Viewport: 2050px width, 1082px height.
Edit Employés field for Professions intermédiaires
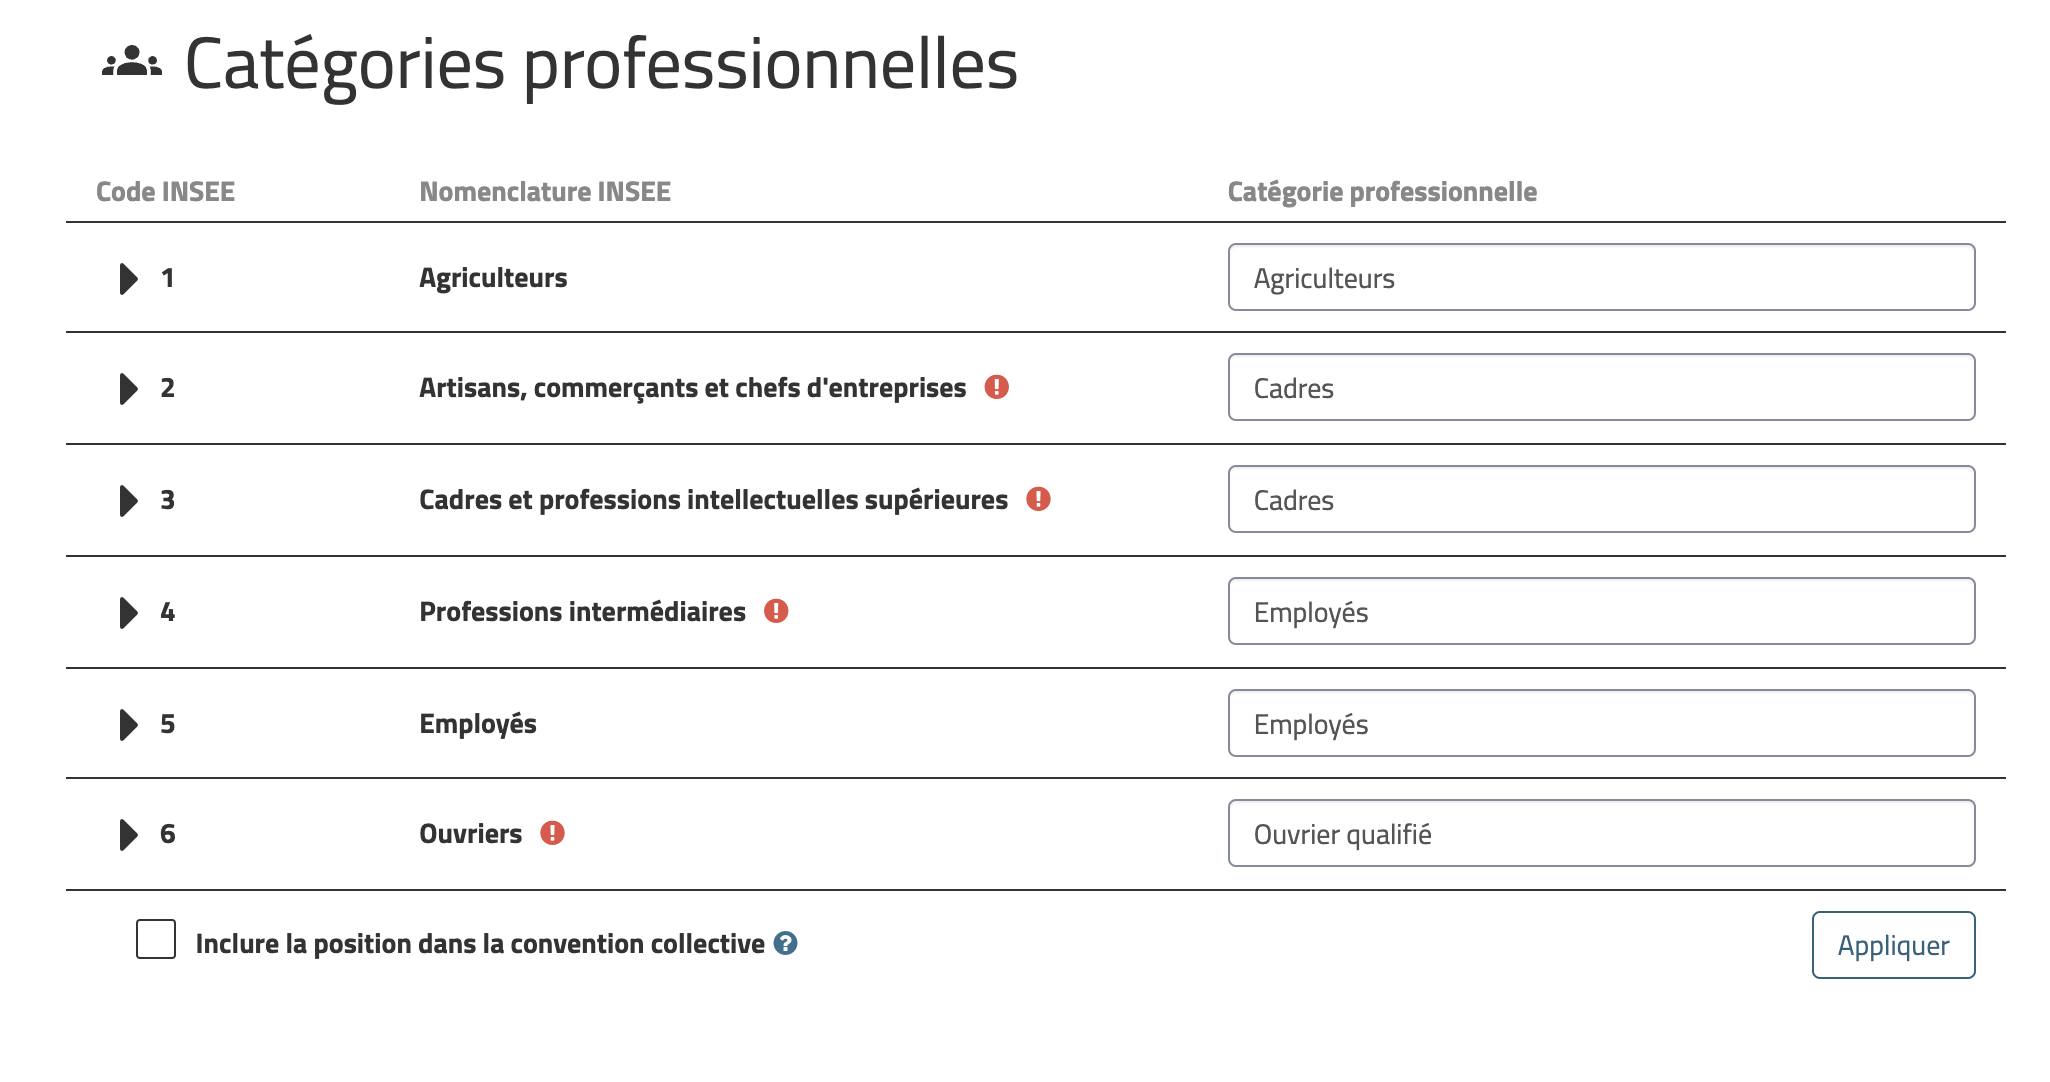click(1601, 611)
